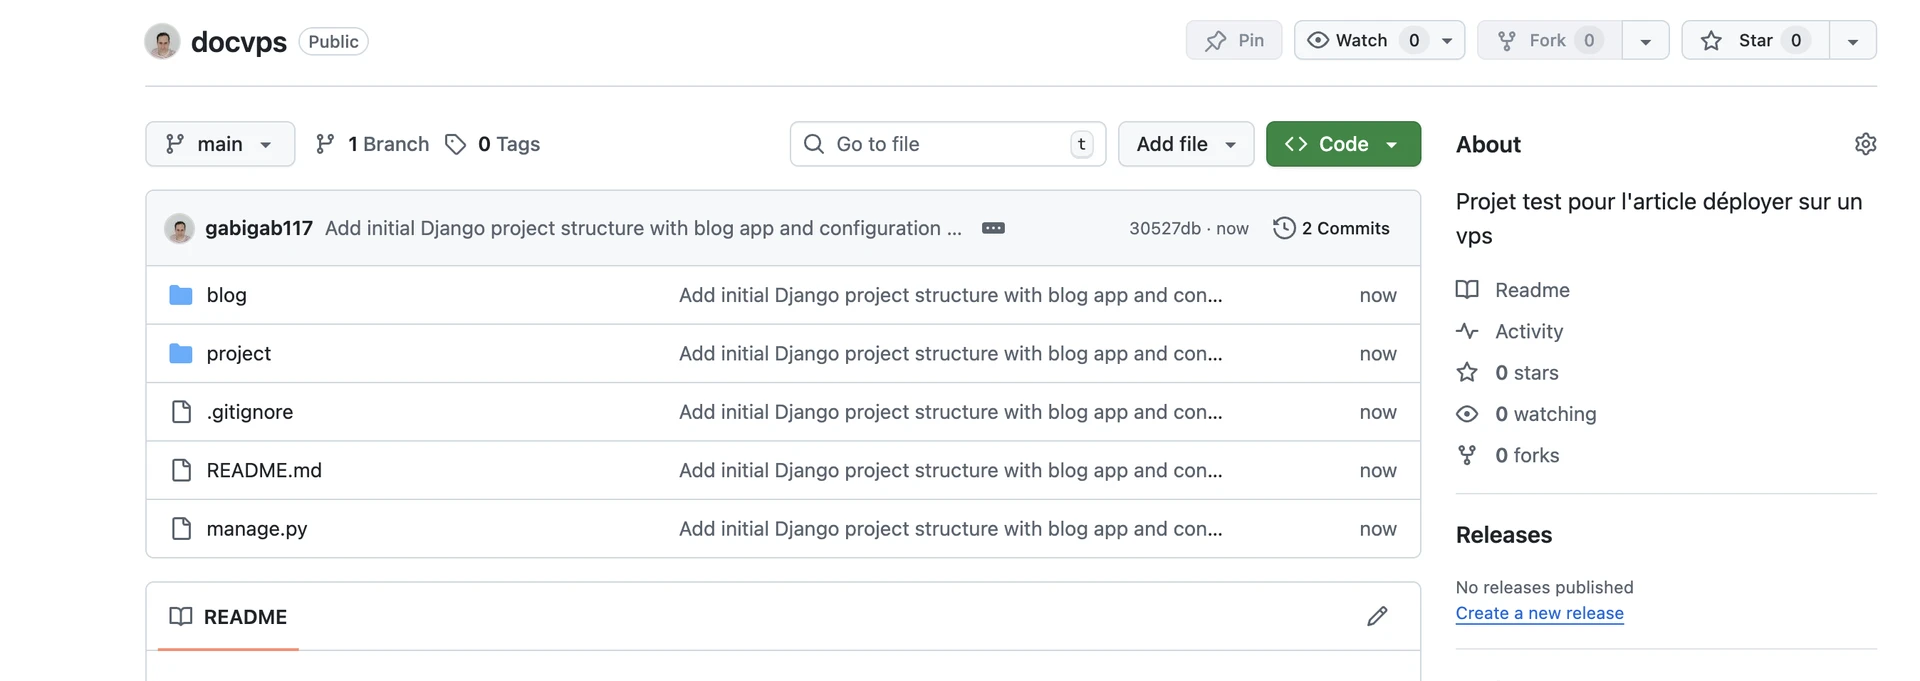
Task: Click the pencil icon to edit README
Action: [1377, 616]
